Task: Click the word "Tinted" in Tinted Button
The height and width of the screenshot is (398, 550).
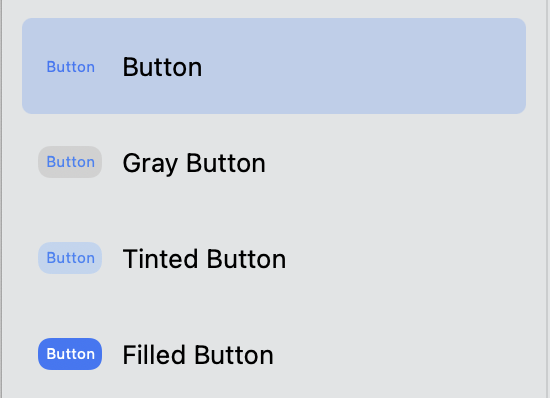Action: click(x=160, y=259)
